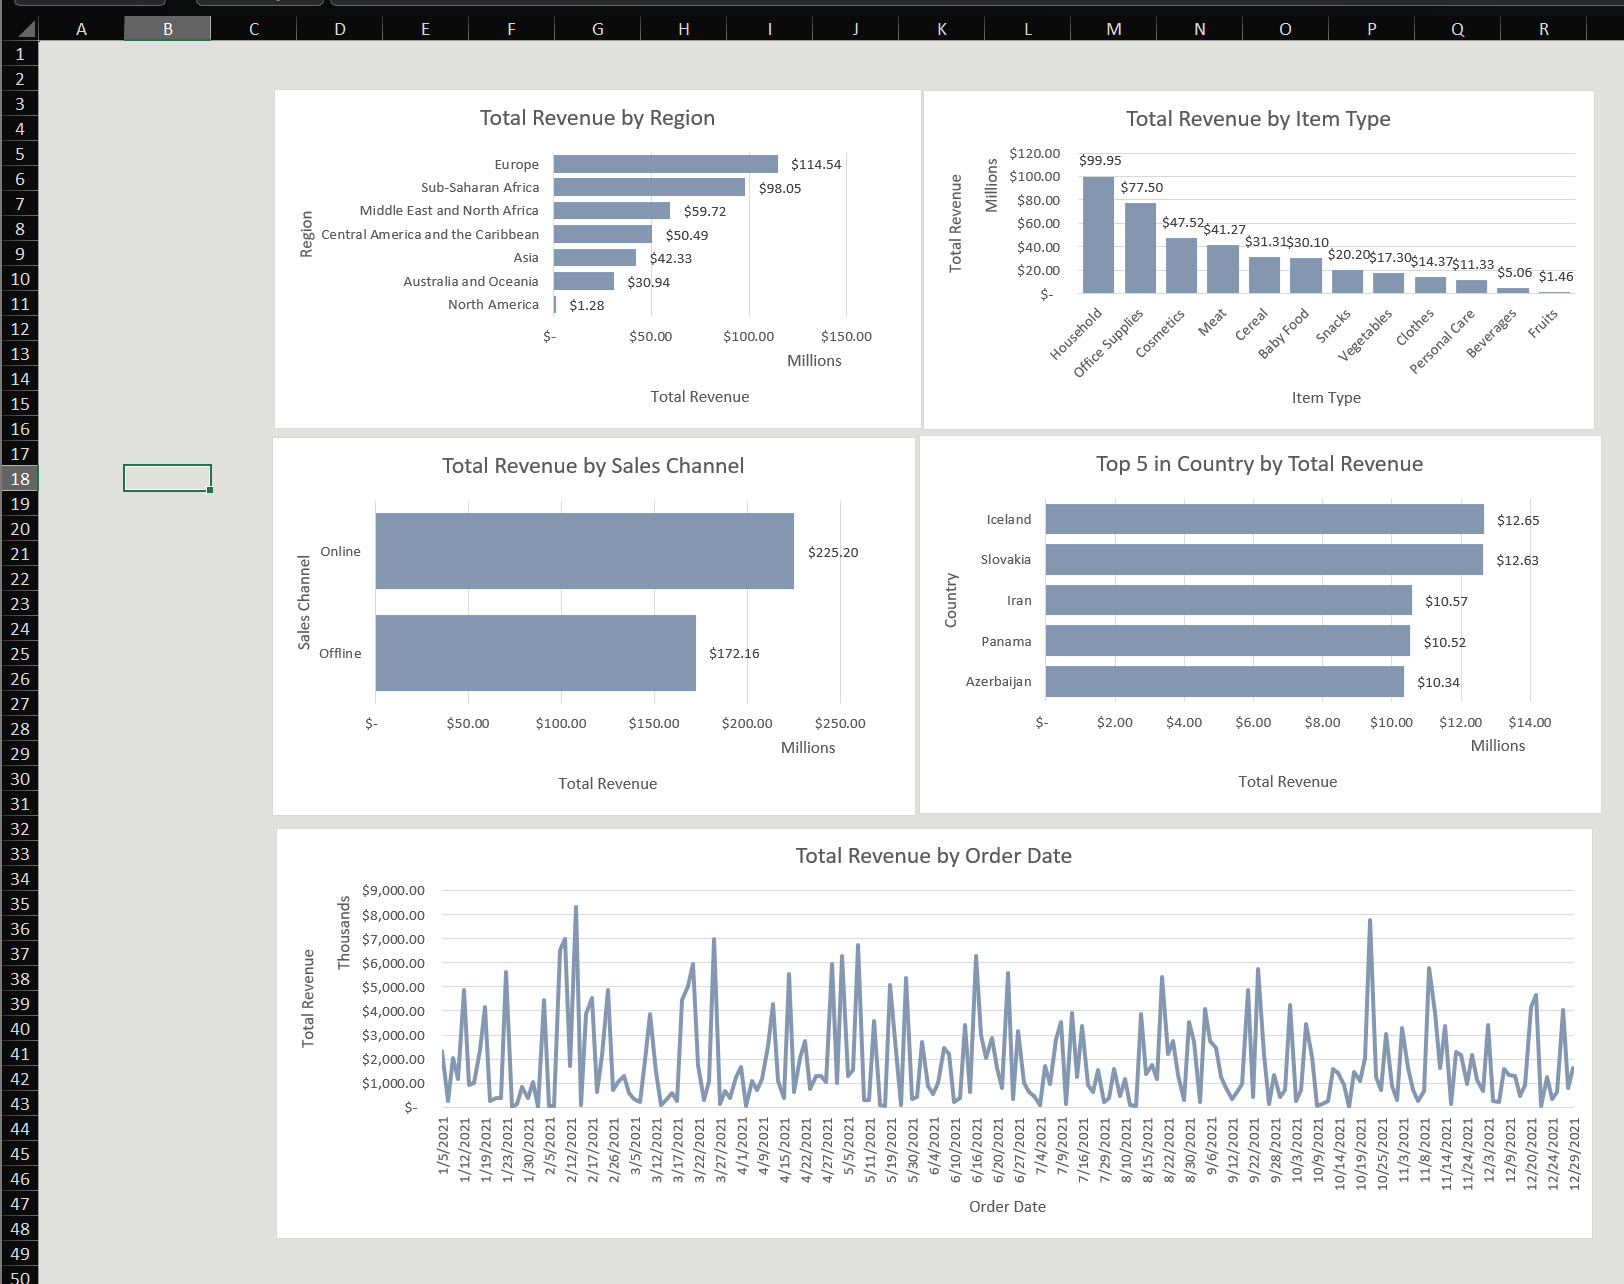Select column H header

pyautogui.click(x=683, y=29)
